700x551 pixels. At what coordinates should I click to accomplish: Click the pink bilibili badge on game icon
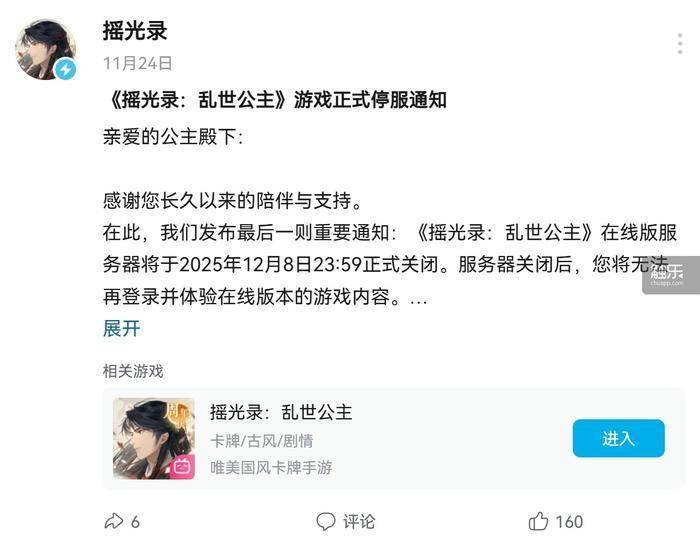point(182,467)
